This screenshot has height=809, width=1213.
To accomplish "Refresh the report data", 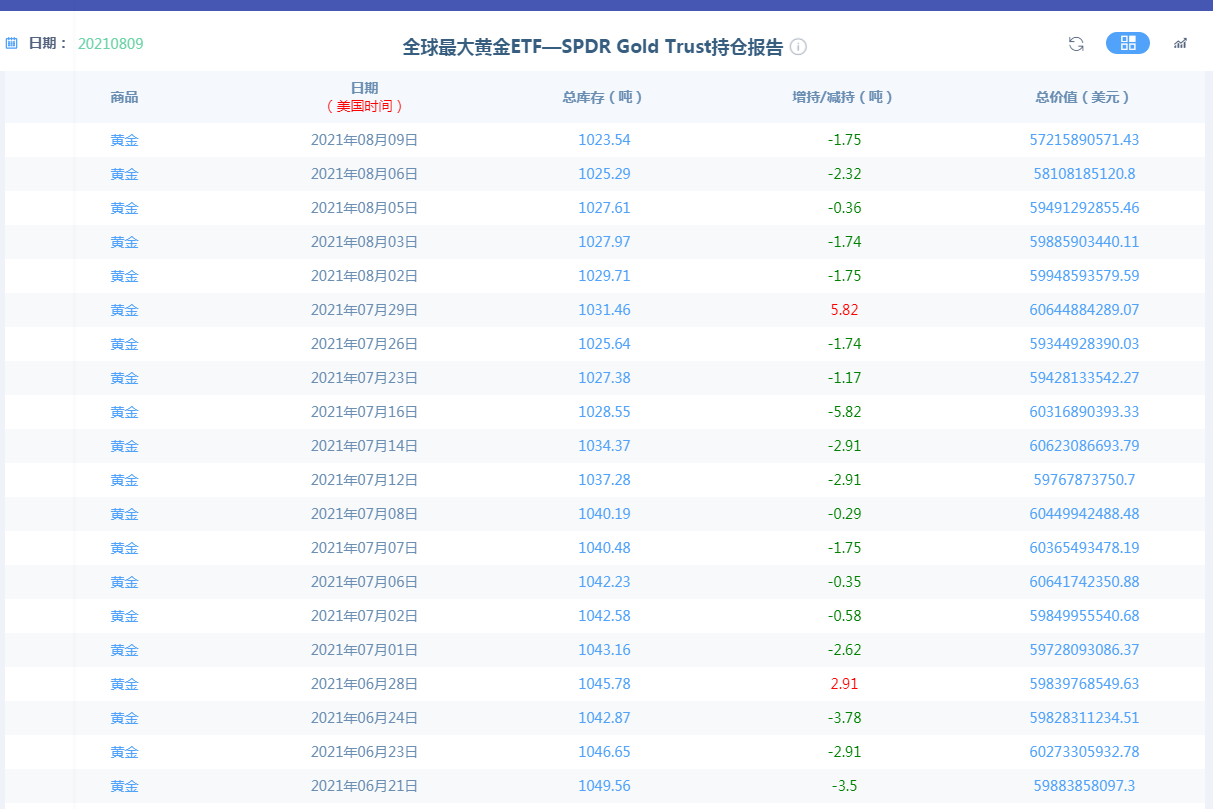I will pos(1076,43).
